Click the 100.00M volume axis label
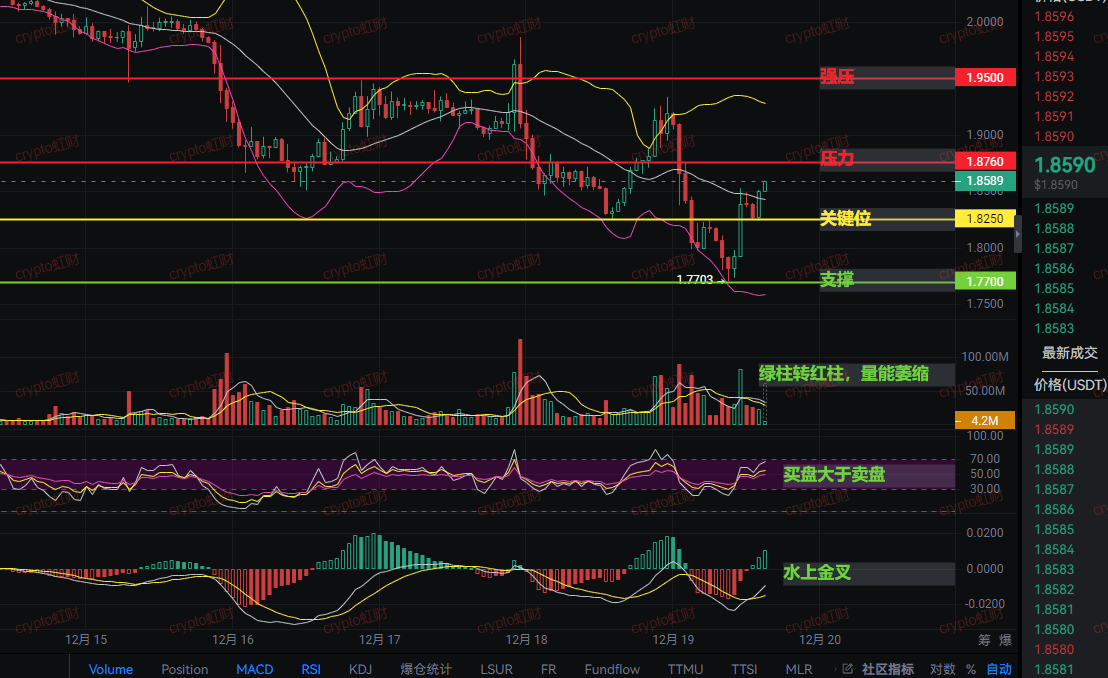Image resolution: width=1108 pixels, height=678 pixels. pyautogui.click(x=985, y=357)
